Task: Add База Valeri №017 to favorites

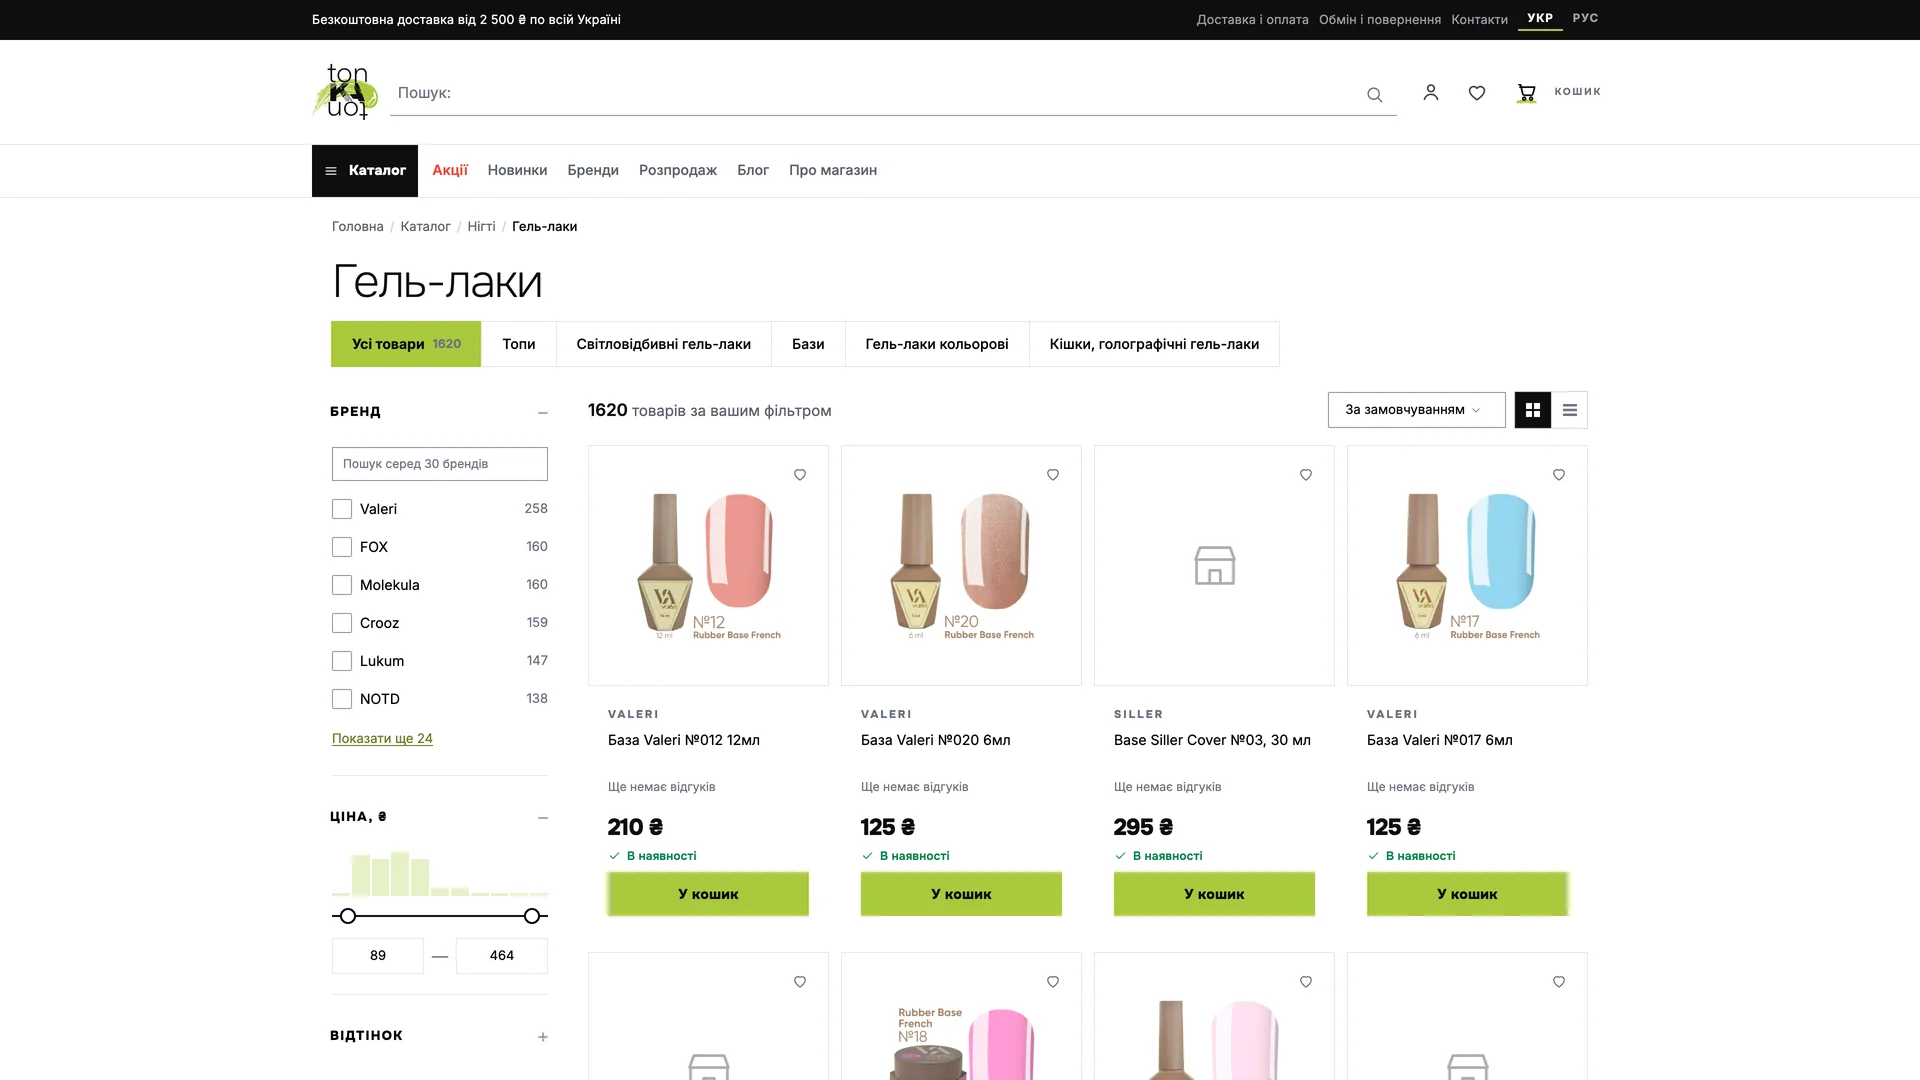Action: [x=1559, y=475]
